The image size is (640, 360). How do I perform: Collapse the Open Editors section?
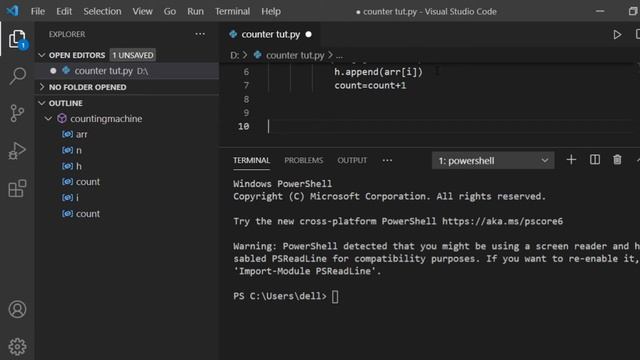click(x=42, y=55)
